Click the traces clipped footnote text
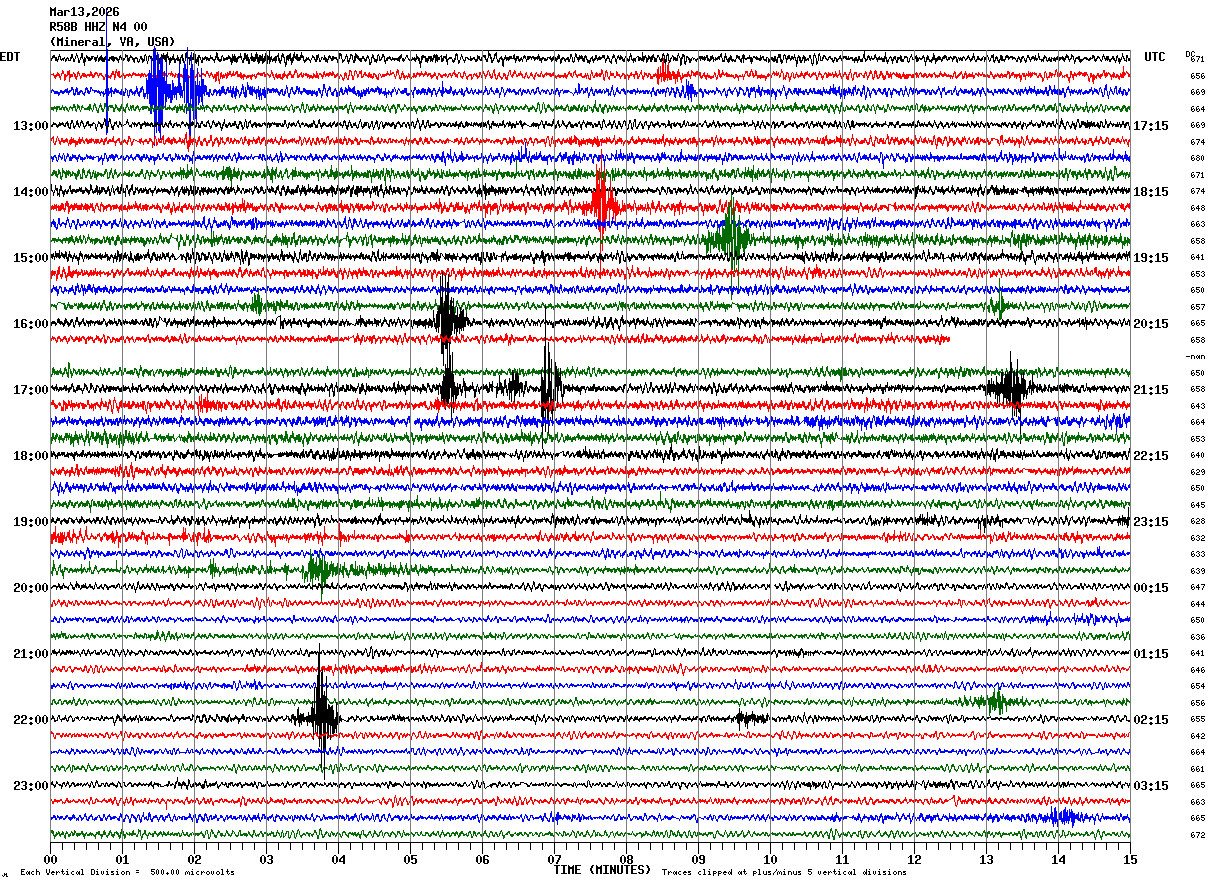 [x=784, y=872]
